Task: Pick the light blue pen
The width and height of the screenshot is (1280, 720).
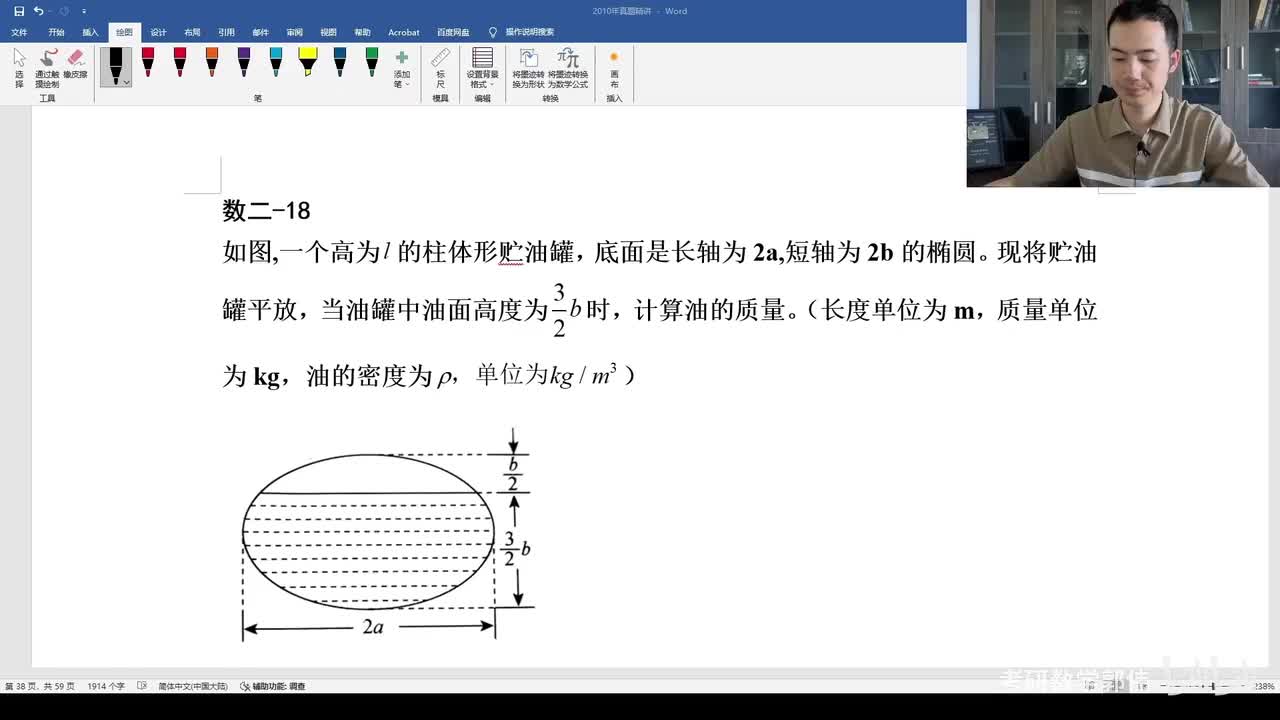Action: pyautogui.click(x=276, y=62)
